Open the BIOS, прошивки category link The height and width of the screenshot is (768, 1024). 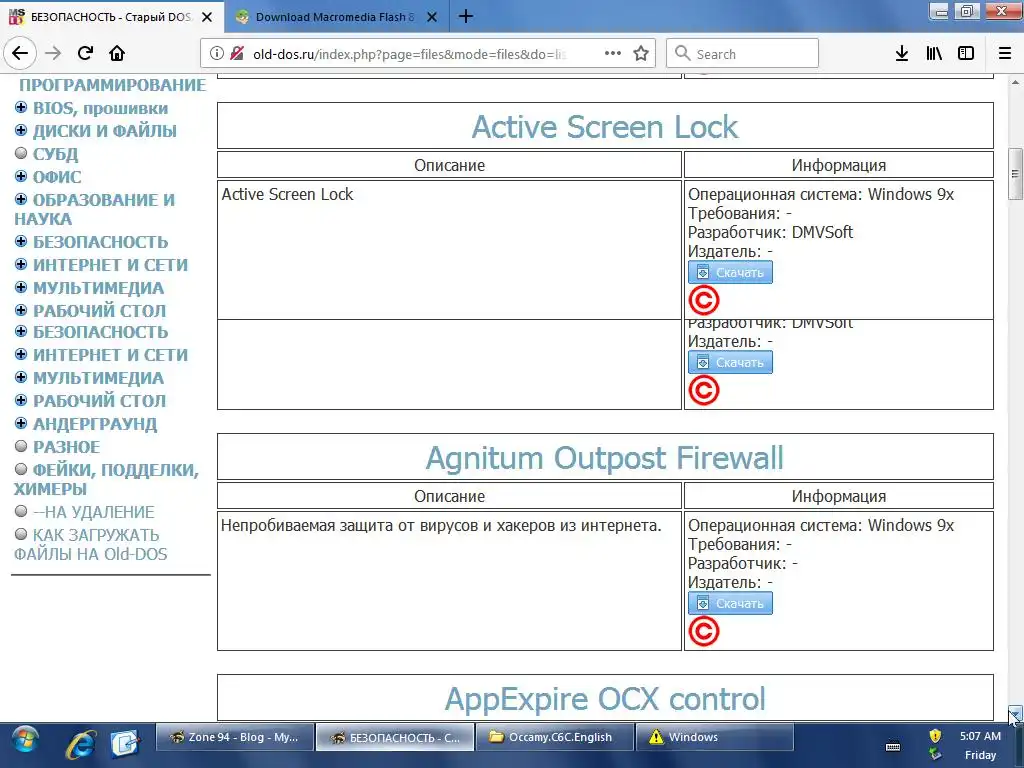point(101,108)
